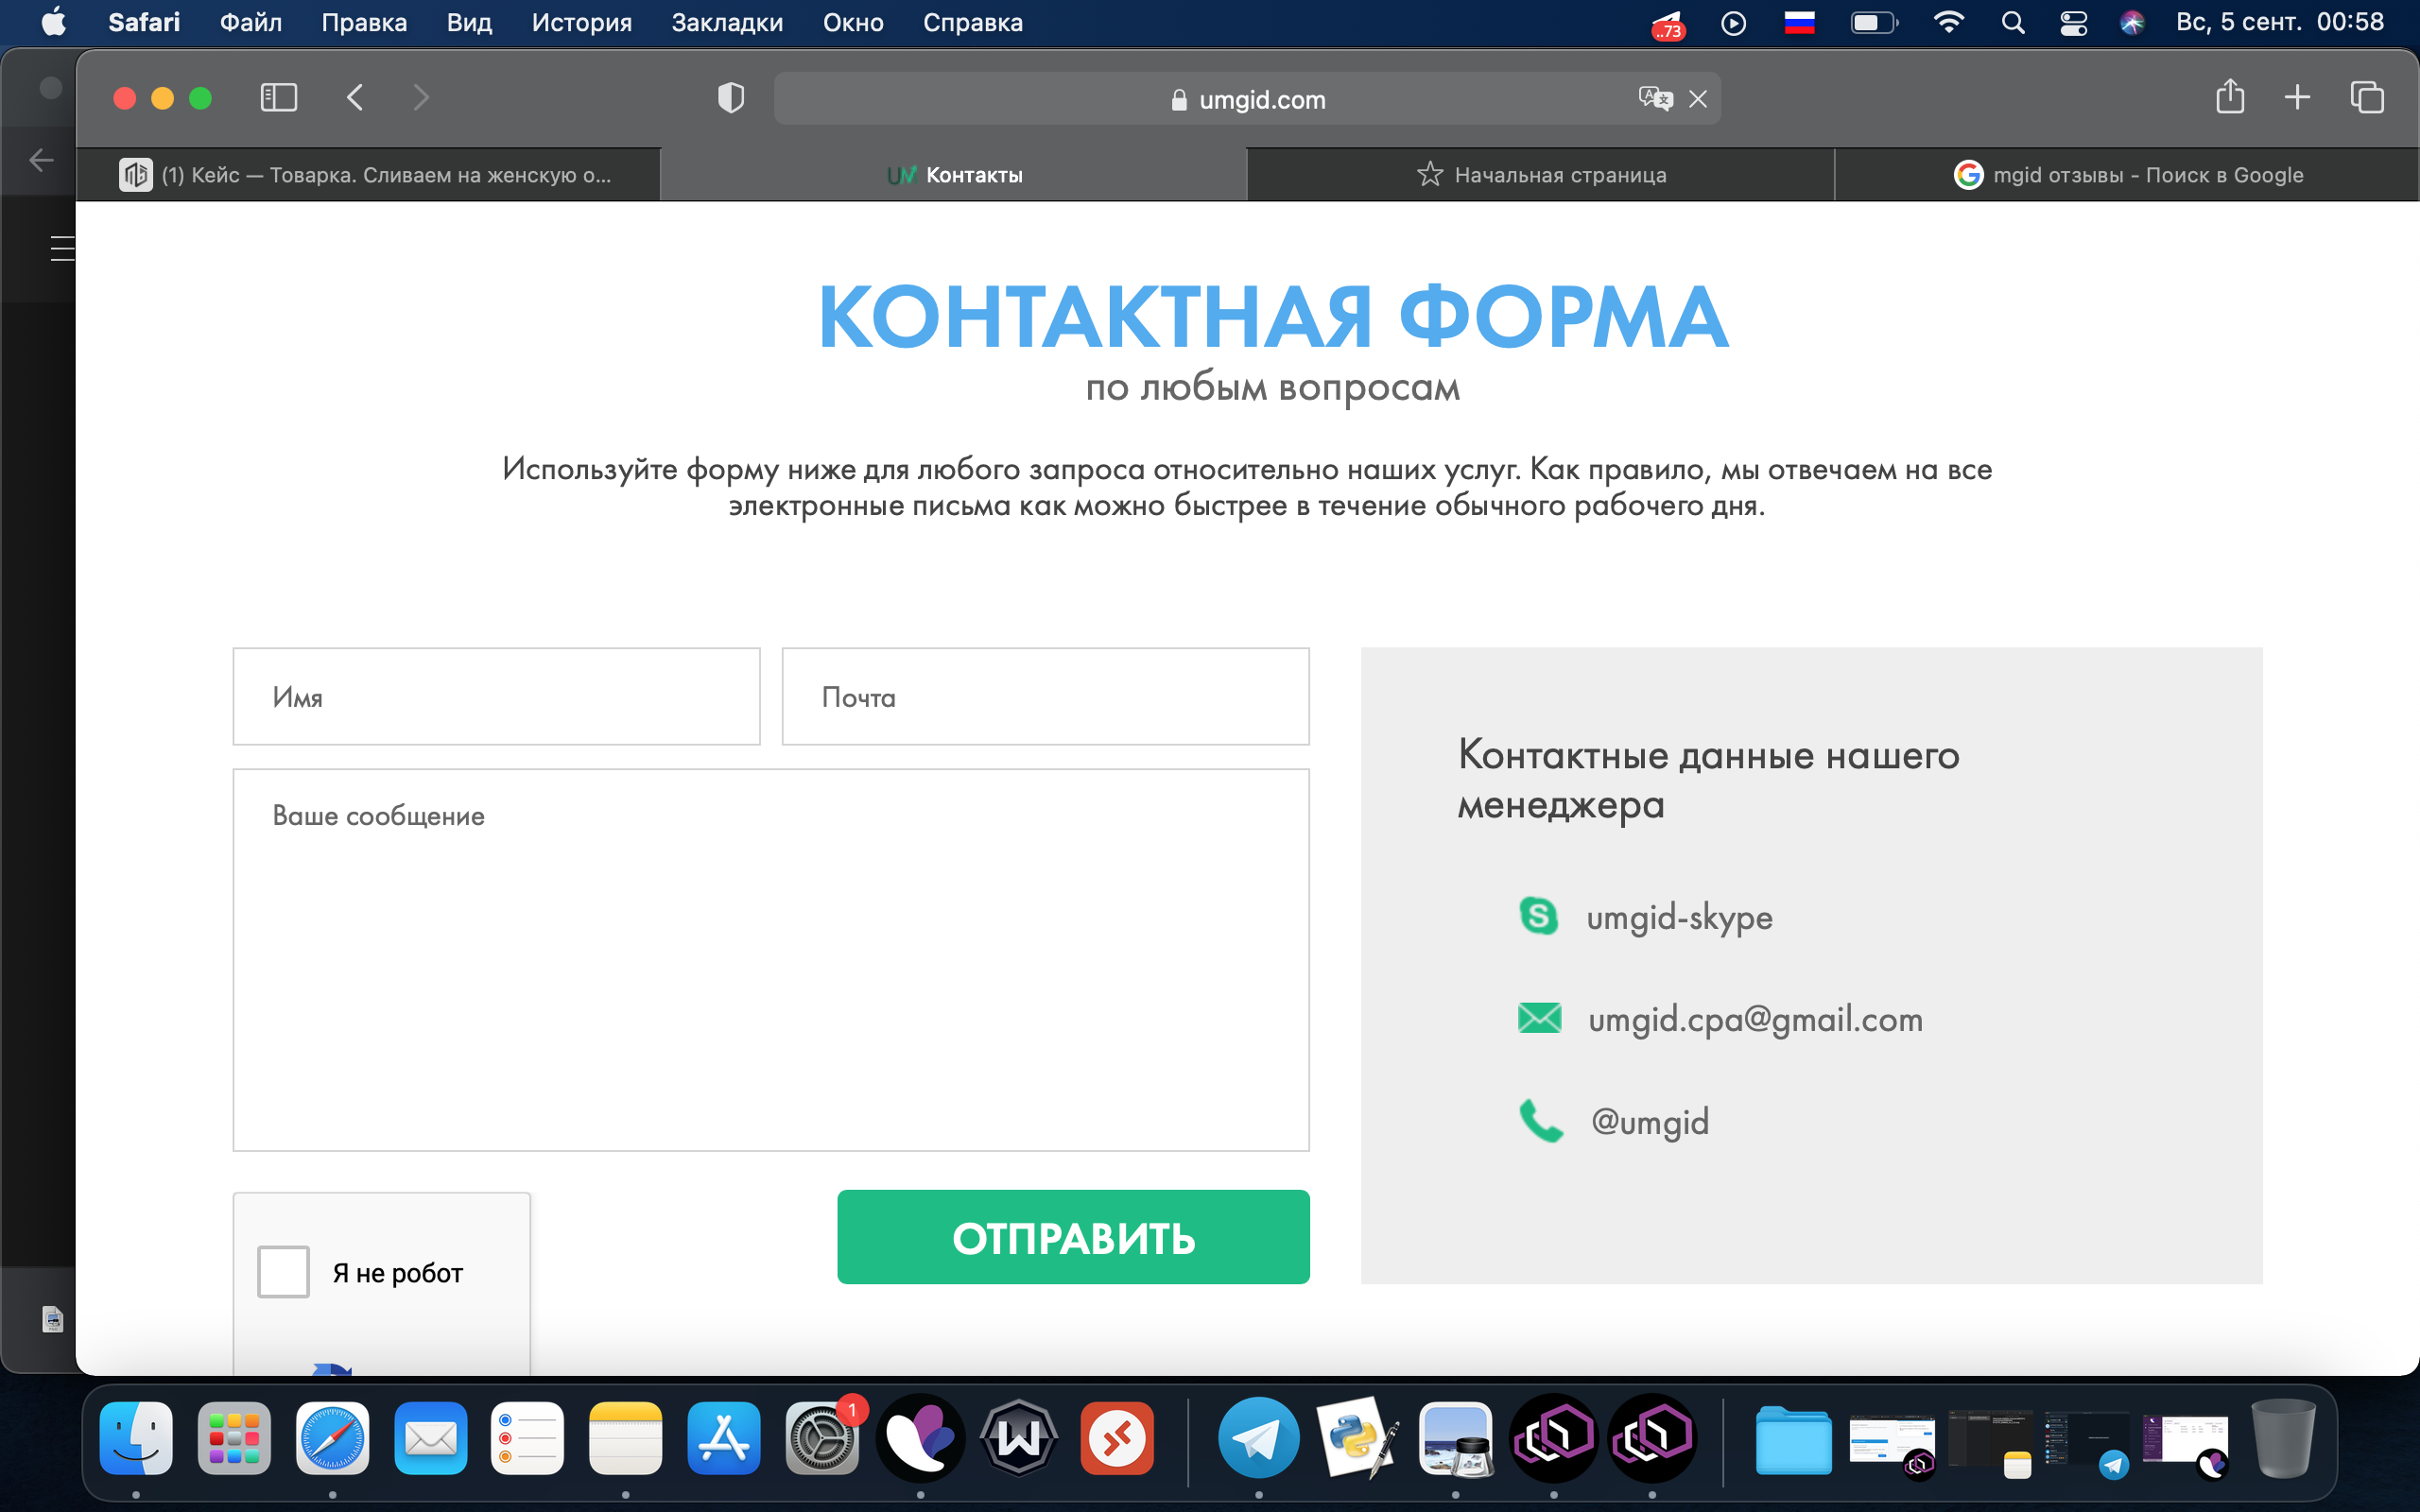The image size is (2420, 1512).
Task: Open Notes from the Dock
Action: point(626,1438)
